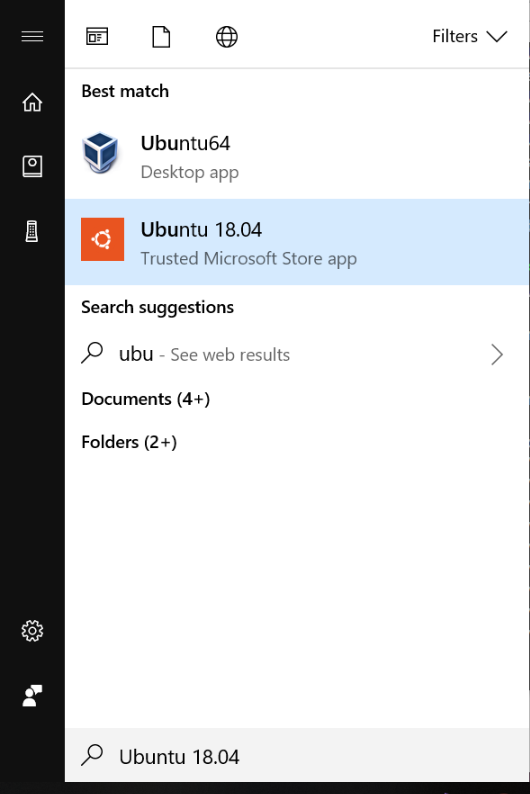Launch Ubuntu64 VirtualBox desktop app
Viewport: 530px width, 794px height.
(297, 155)
